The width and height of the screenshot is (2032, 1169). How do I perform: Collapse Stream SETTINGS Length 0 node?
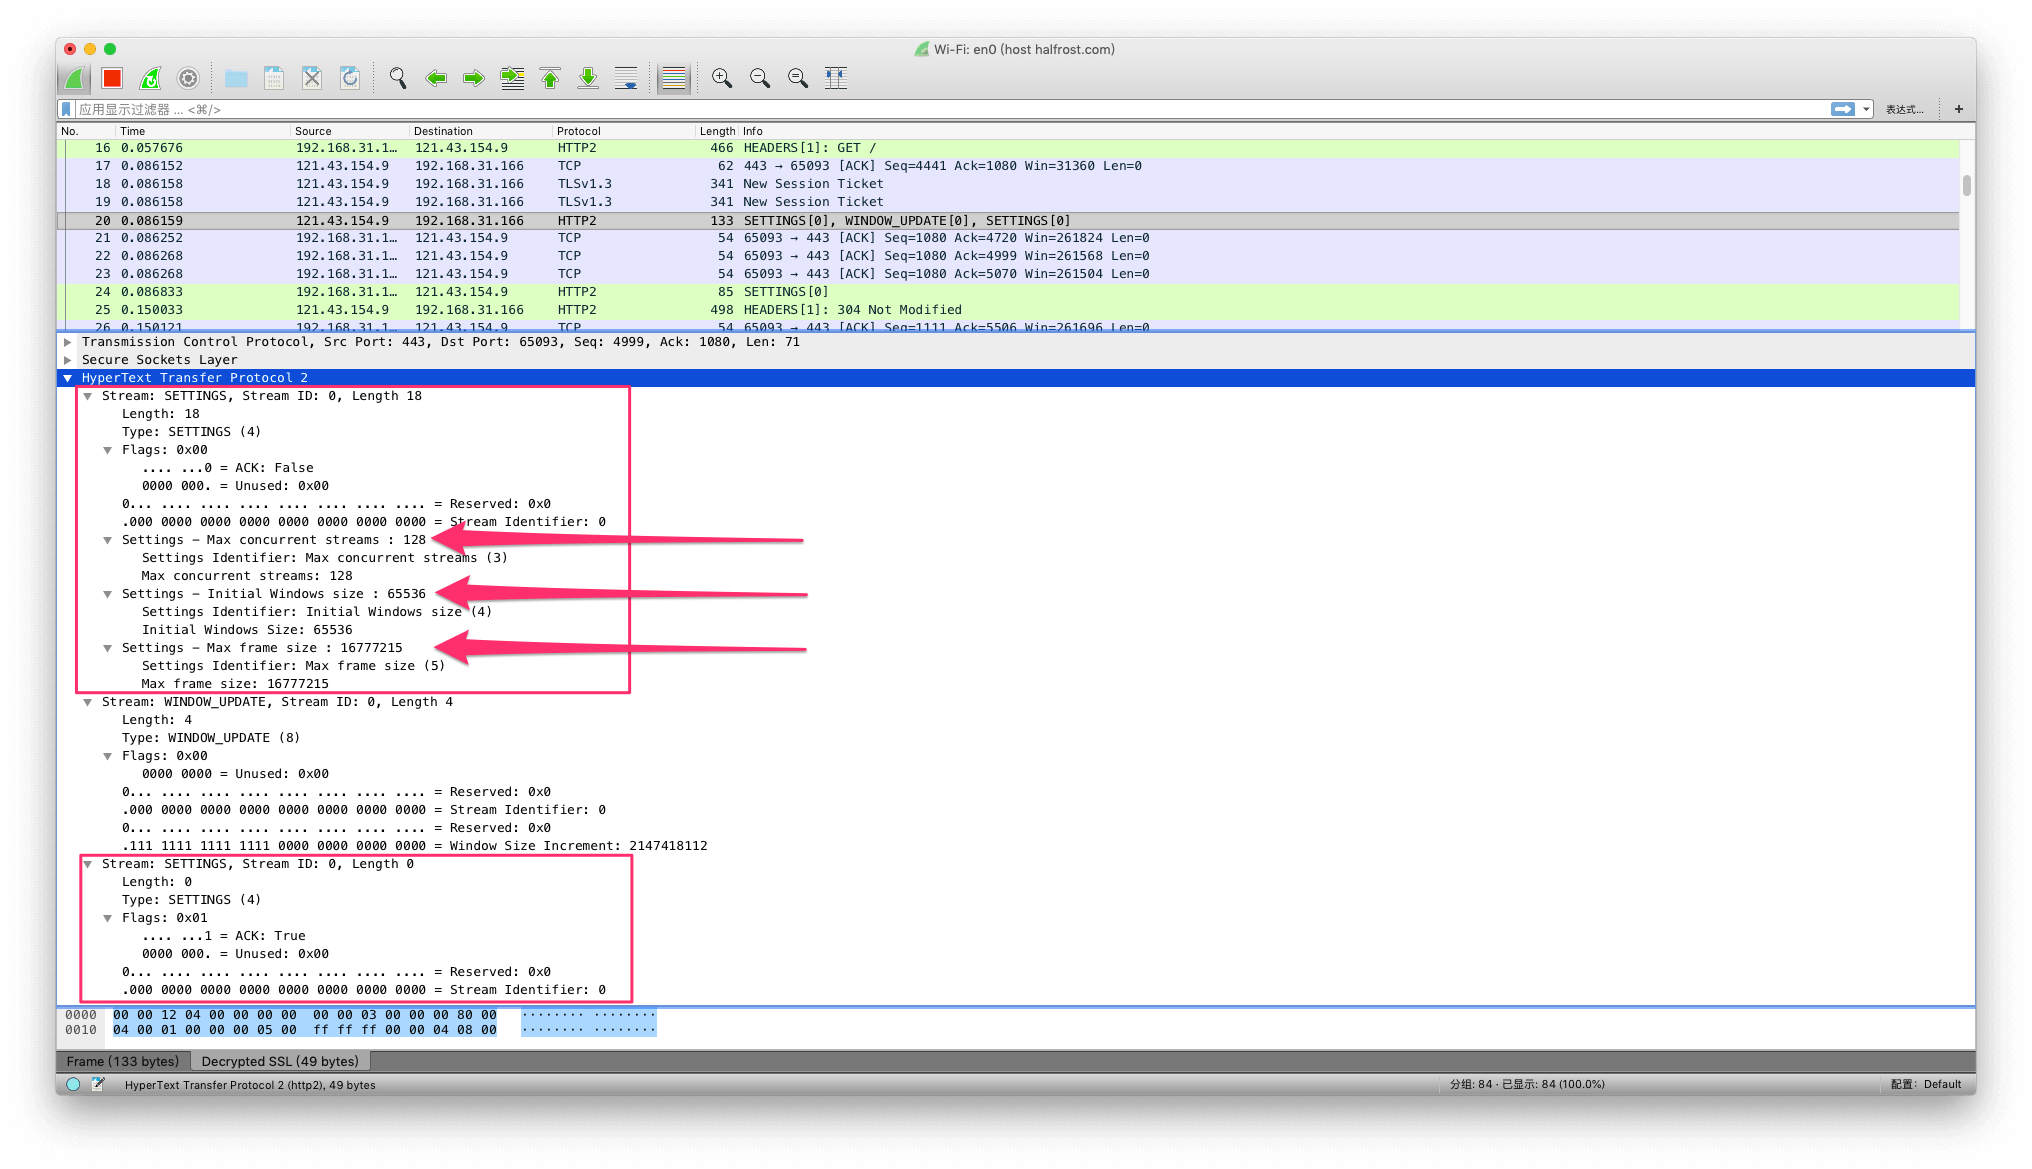tap(87, 864)
